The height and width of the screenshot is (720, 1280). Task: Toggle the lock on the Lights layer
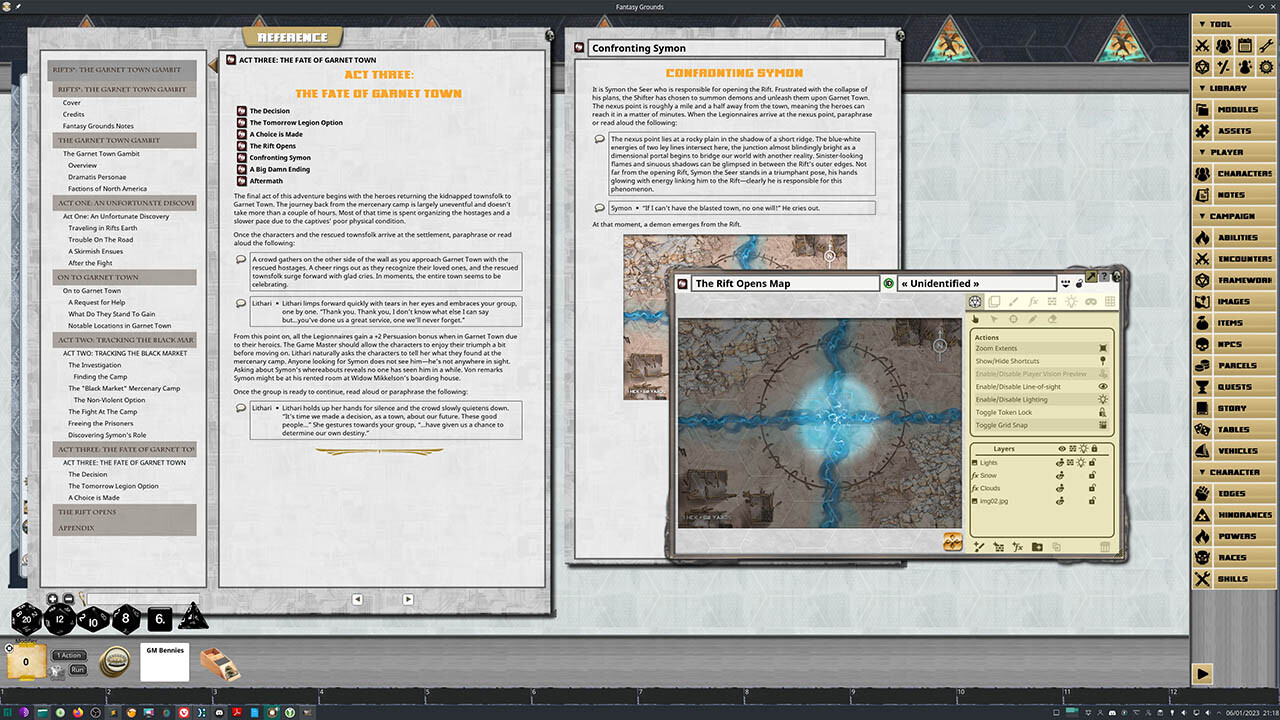coord(1092,463)
